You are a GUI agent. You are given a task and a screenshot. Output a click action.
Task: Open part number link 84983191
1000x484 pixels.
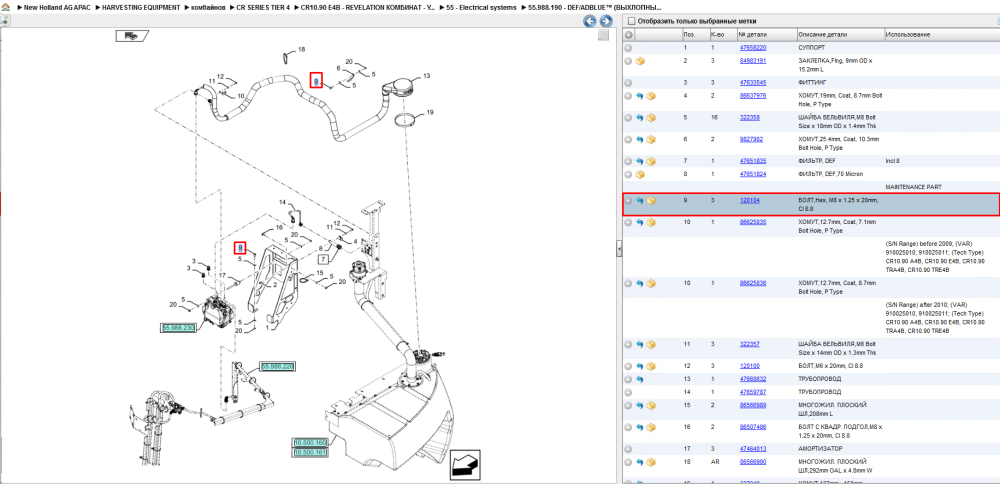pos(753,61)
